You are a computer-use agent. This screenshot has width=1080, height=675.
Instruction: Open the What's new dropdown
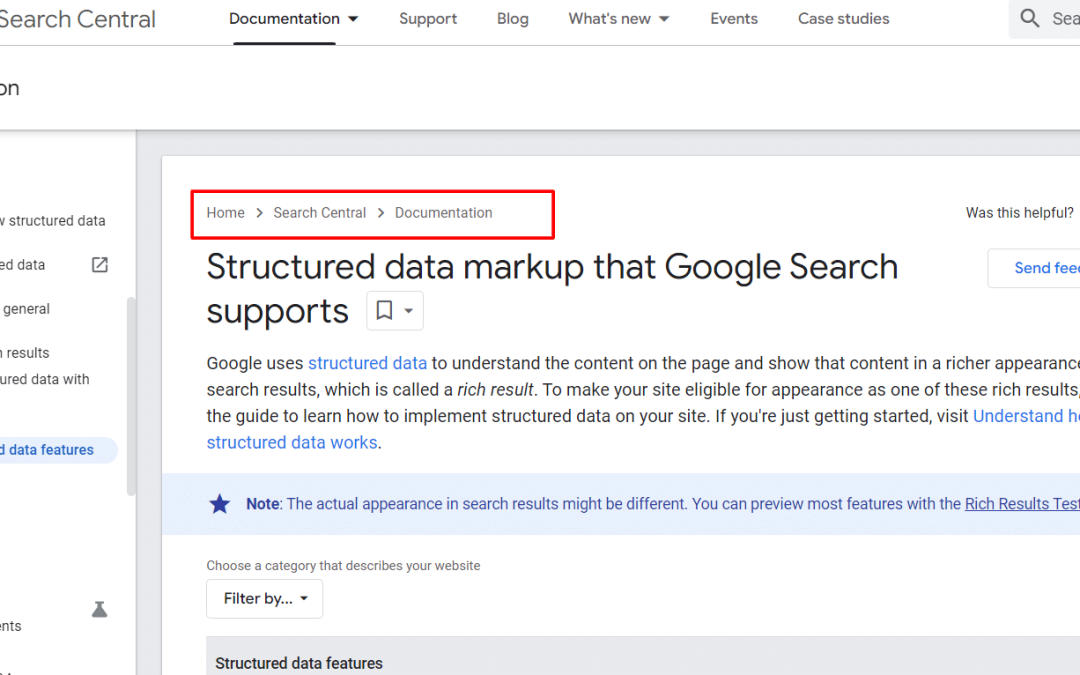pyautogui.click(x=619, y=19)
